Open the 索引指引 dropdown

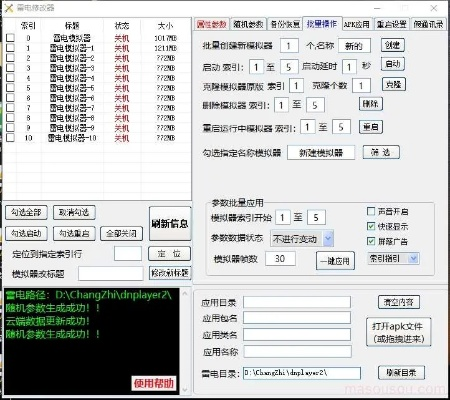(x=393, y=258)
